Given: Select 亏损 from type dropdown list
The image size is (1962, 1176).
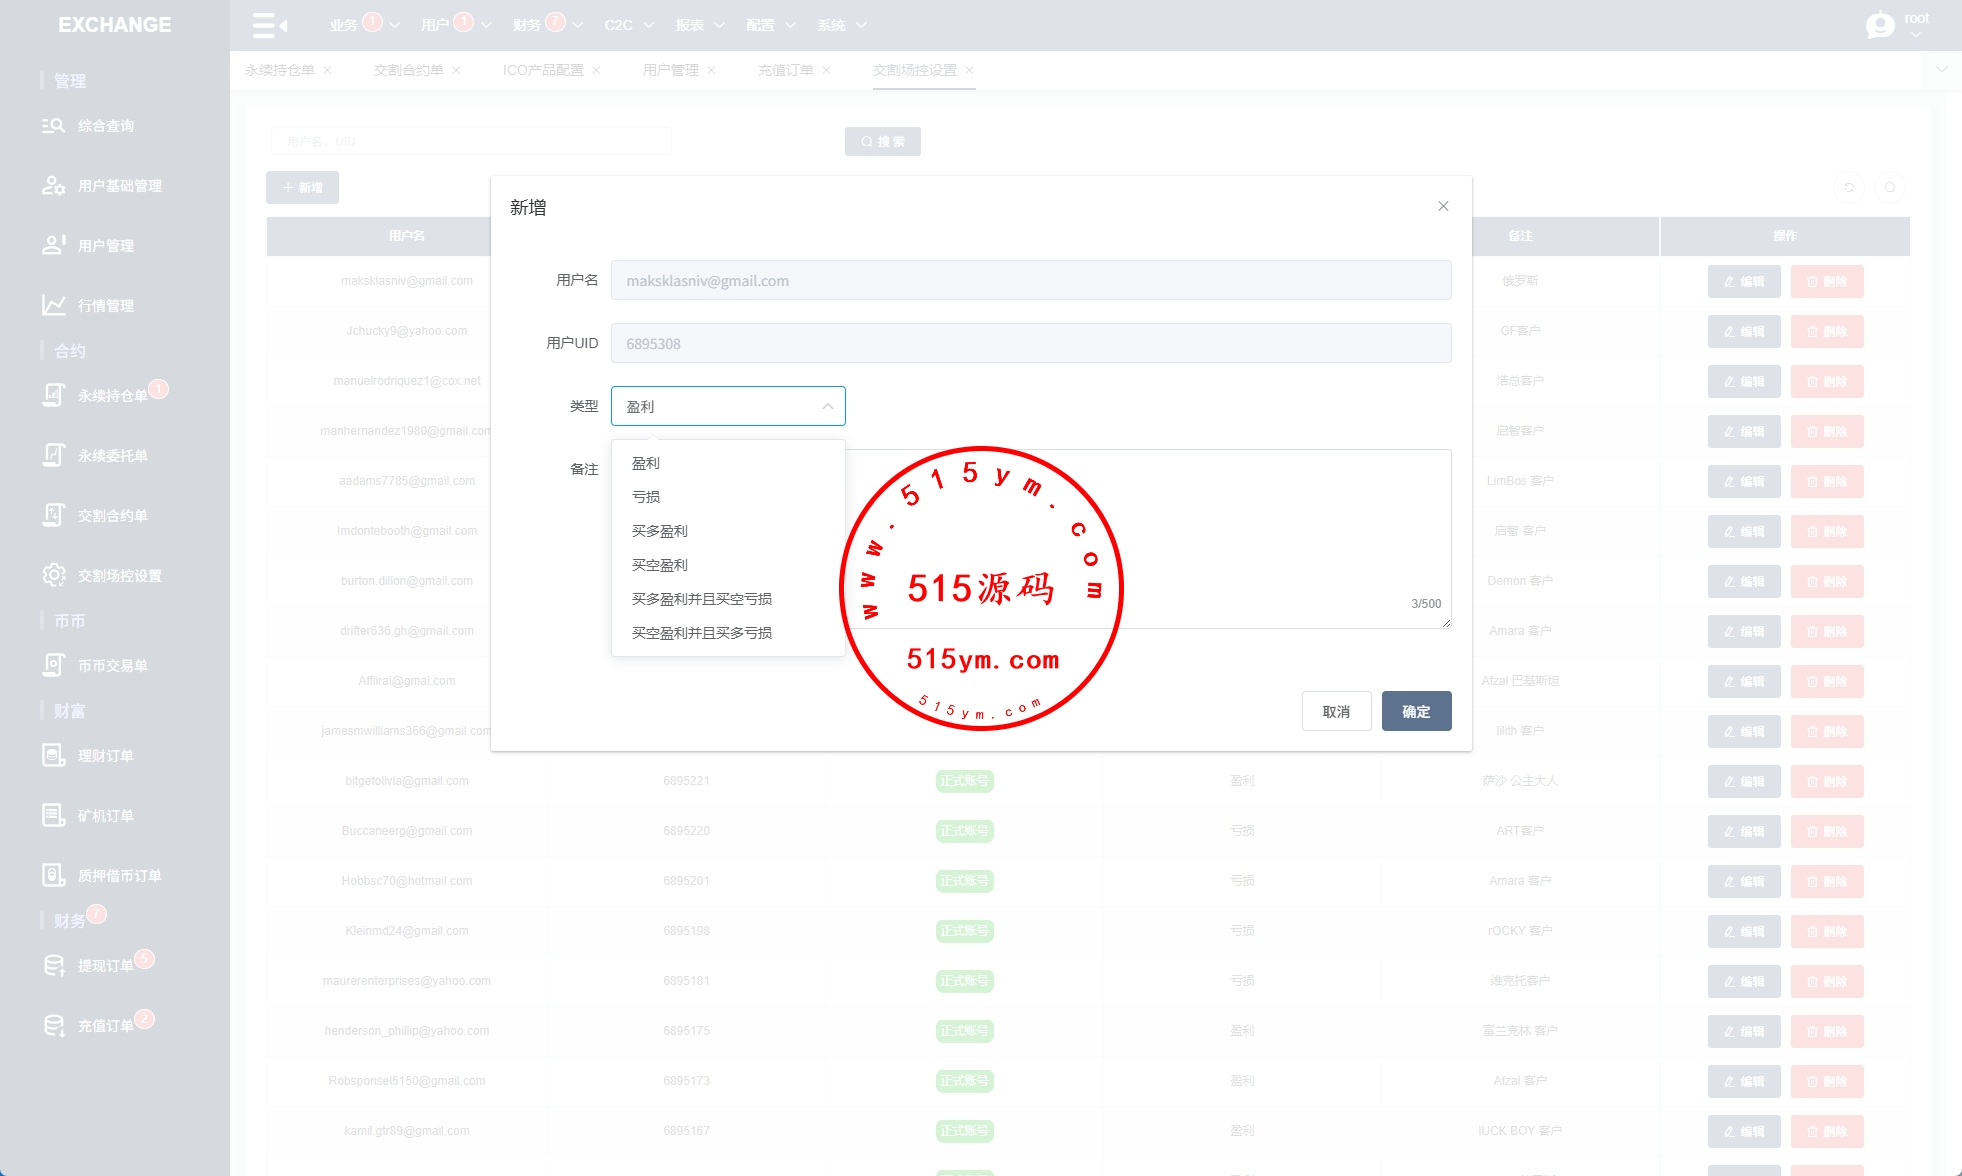Looking at the screenshot, I should pyautogui.click(x=646, y=497).
